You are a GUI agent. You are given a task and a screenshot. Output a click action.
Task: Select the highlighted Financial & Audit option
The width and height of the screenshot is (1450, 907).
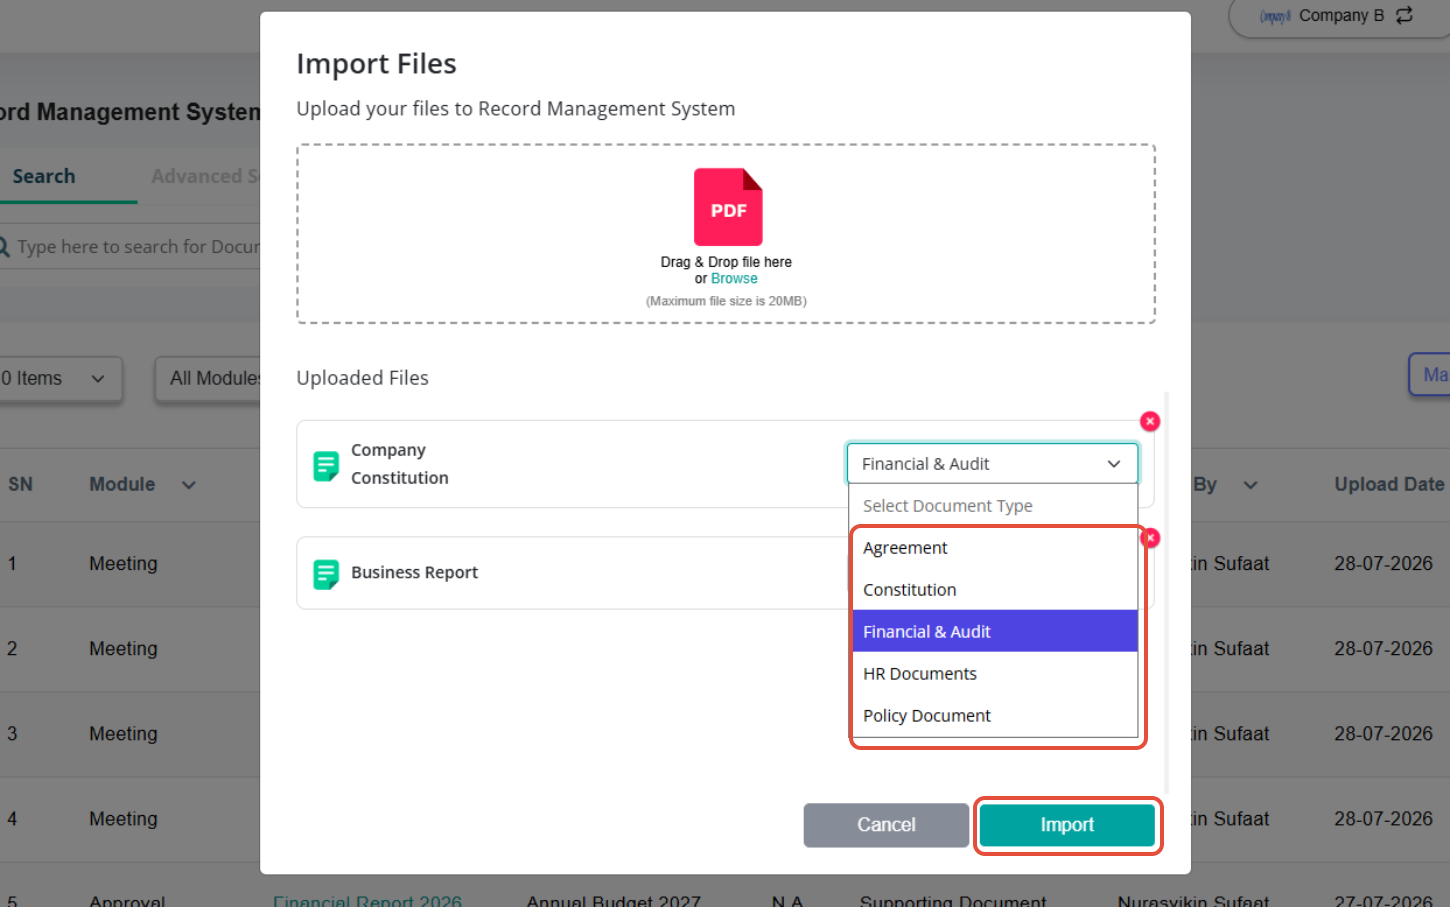pos(995,631)
